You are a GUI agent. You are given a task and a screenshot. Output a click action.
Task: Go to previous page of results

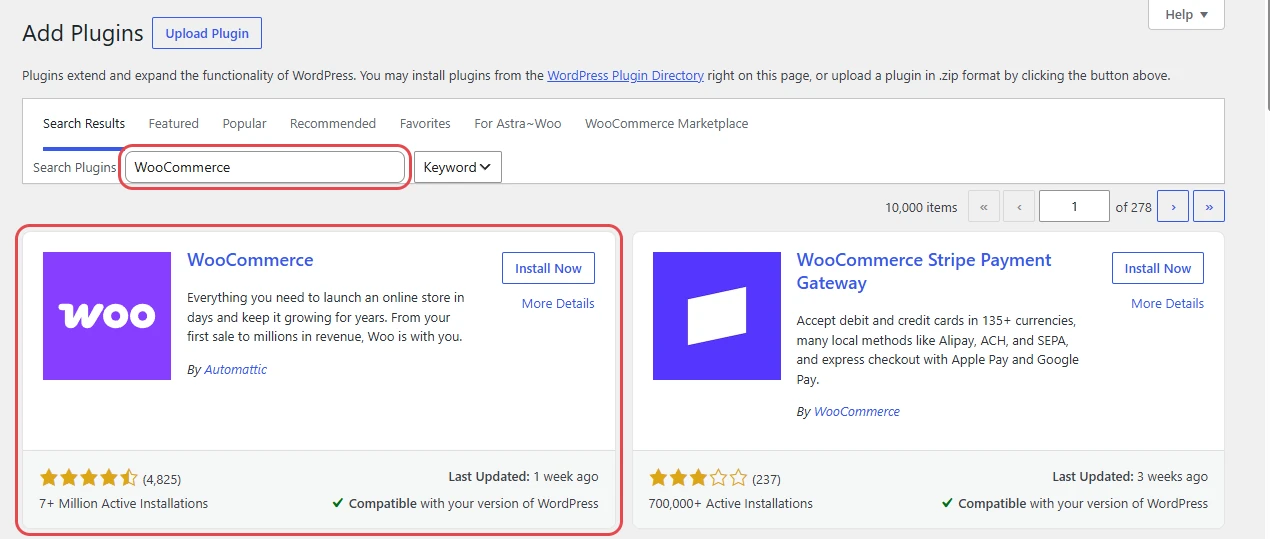(x=1019, y=207)
